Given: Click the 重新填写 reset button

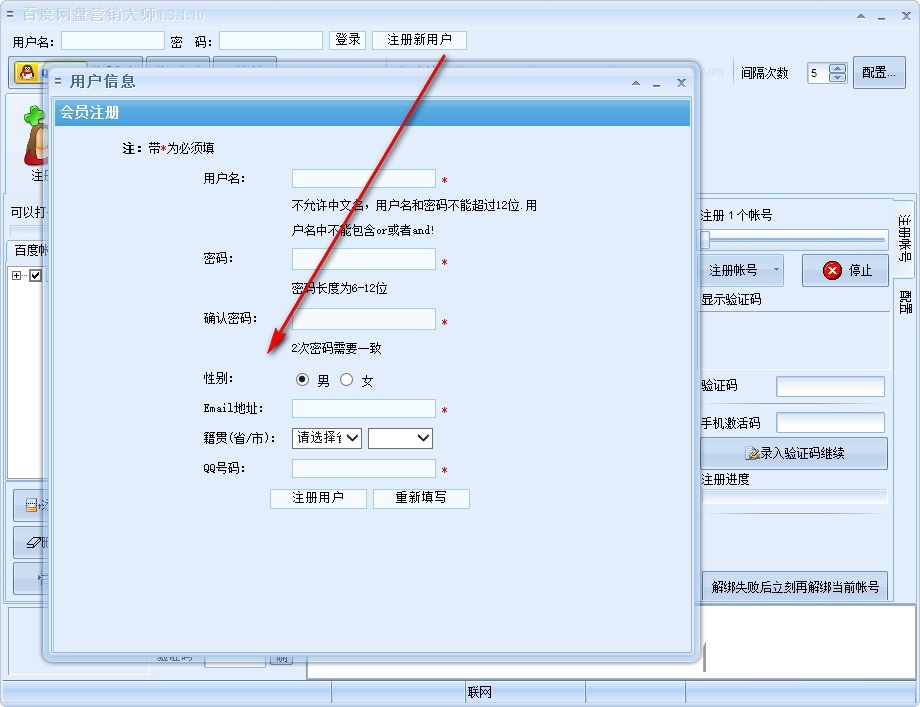Looking at the screenshot, I should tap(421, 498).
